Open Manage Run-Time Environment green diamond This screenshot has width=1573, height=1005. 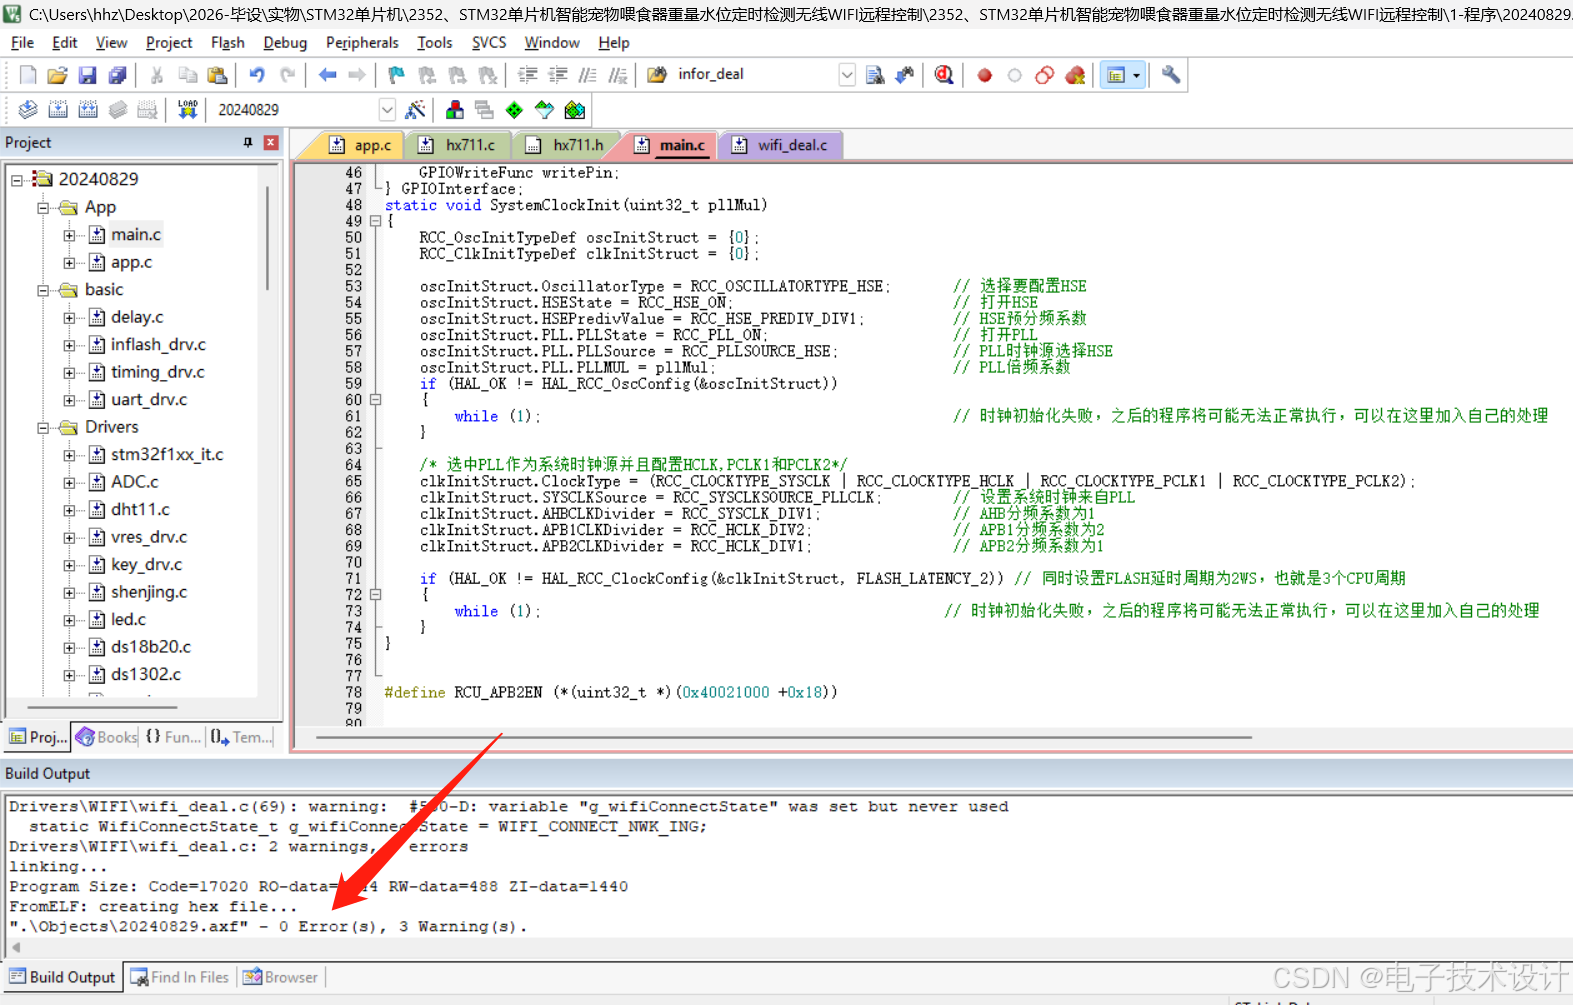(514, 110)
